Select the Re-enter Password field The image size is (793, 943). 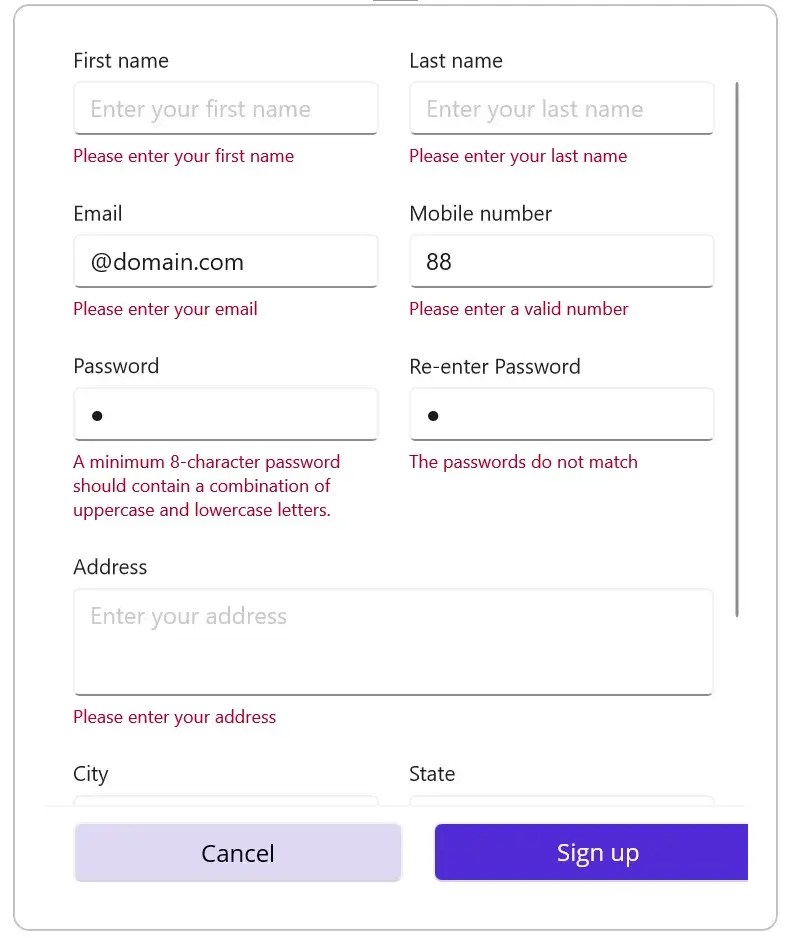click(x=561, y=413)
